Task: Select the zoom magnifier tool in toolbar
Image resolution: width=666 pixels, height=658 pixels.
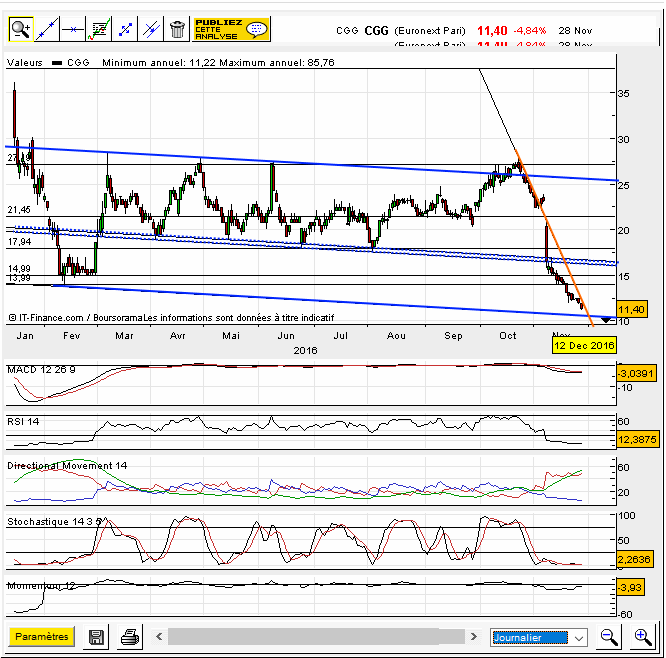Action: click(x=20, y=29)
